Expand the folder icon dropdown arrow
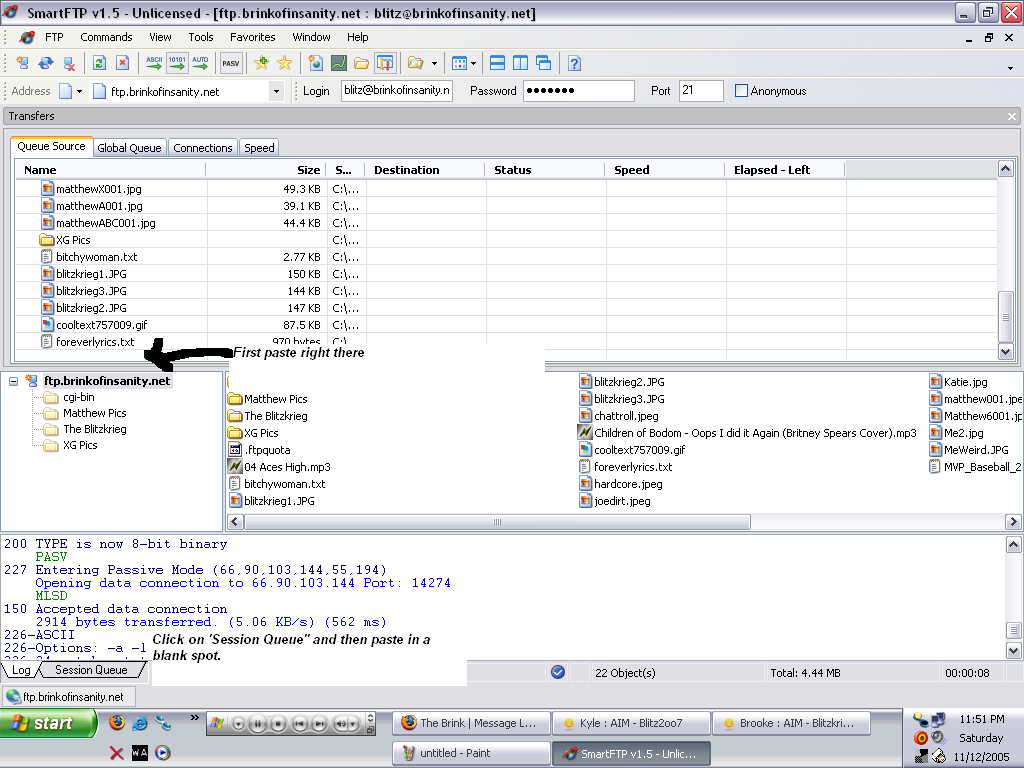1024x768 pixels. coord(434,63)
